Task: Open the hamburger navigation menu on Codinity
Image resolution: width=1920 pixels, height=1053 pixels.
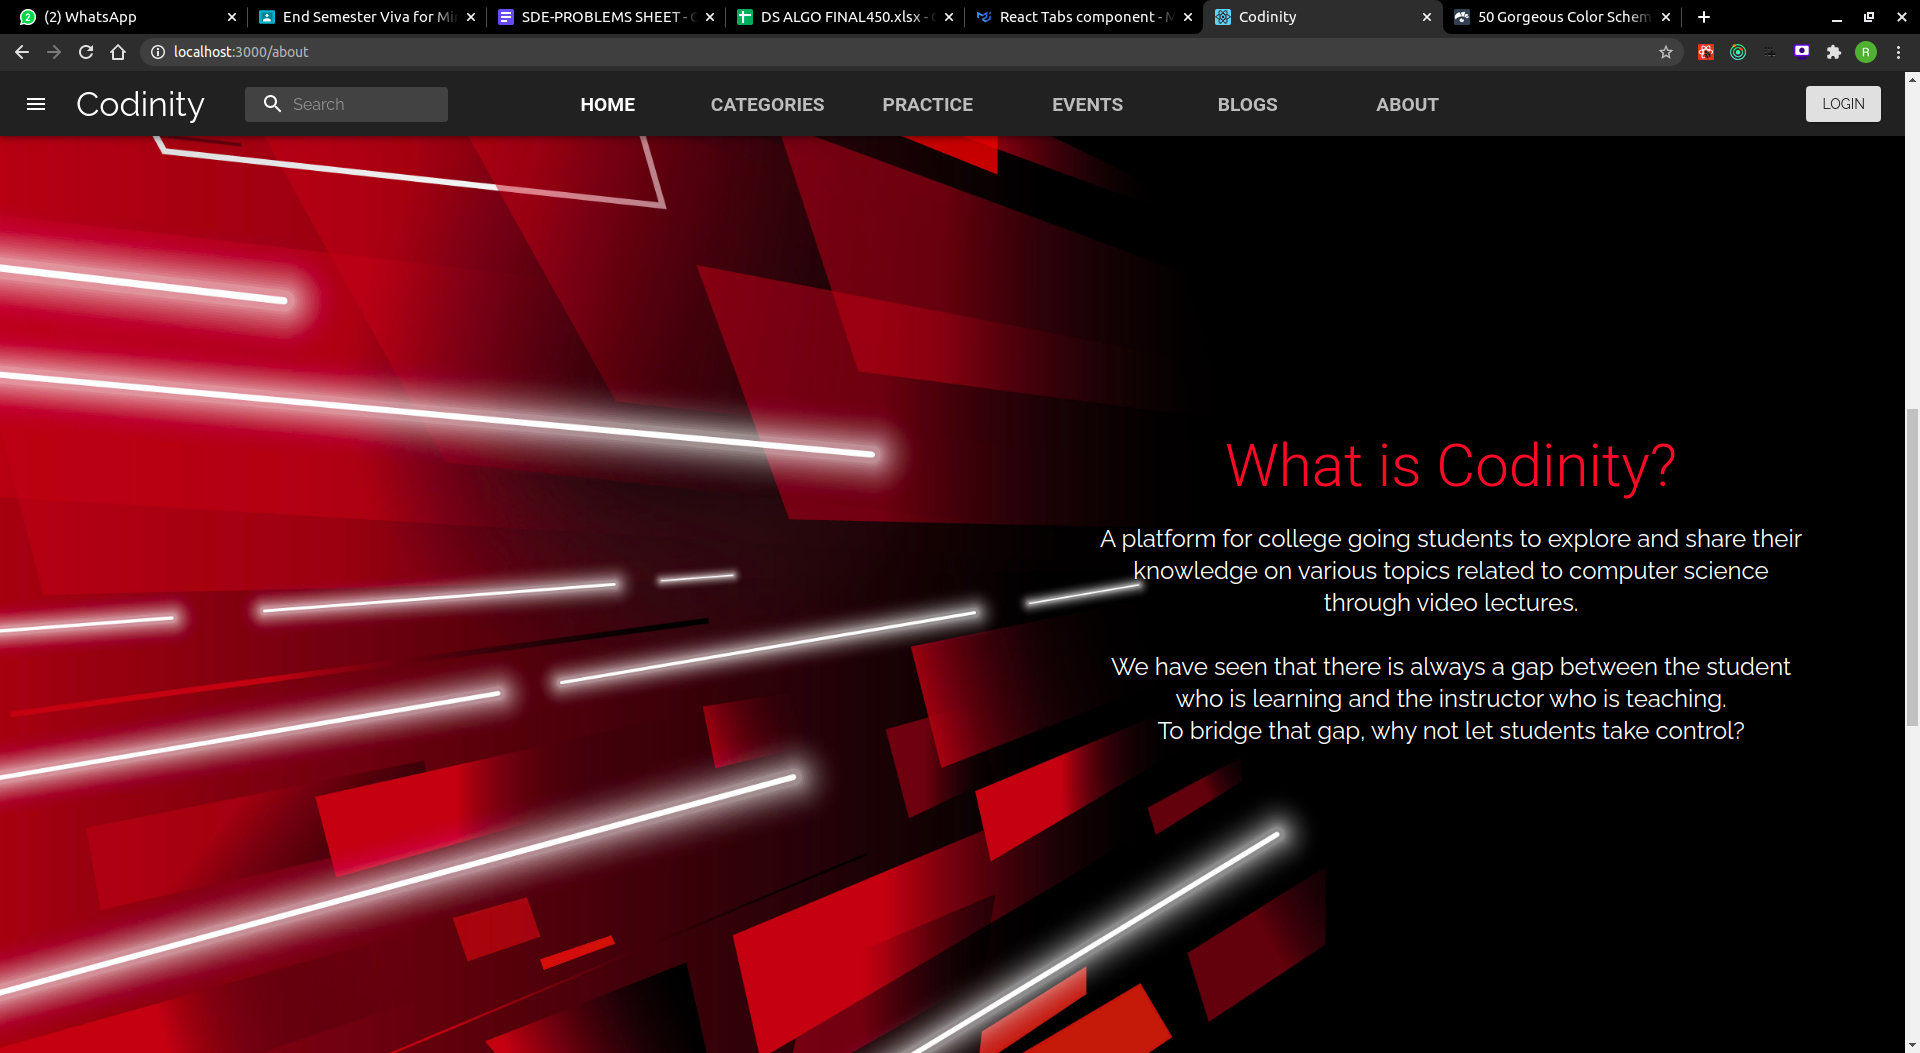Action: click(x=36, y=103)
